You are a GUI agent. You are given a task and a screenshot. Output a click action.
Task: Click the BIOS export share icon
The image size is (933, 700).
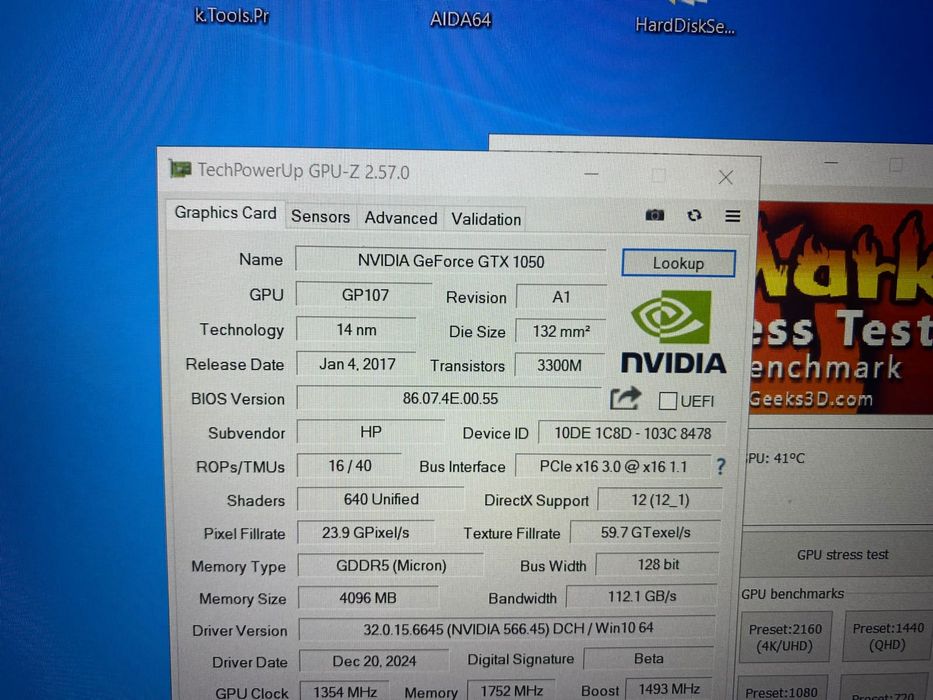point(625,399)
